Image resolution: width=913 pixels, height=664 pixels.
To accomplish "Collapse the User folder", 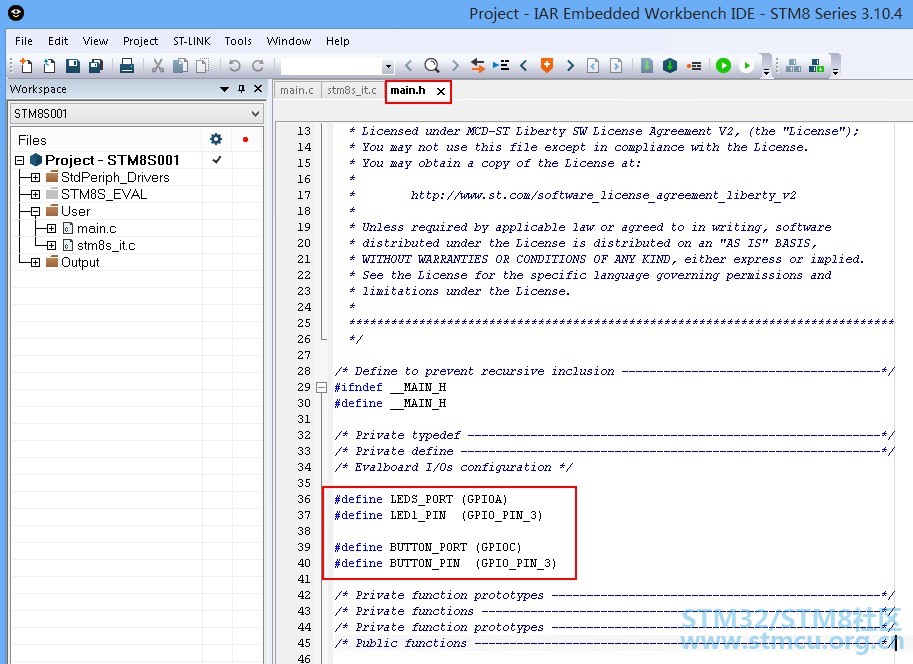I will click(x=36, y=211).
